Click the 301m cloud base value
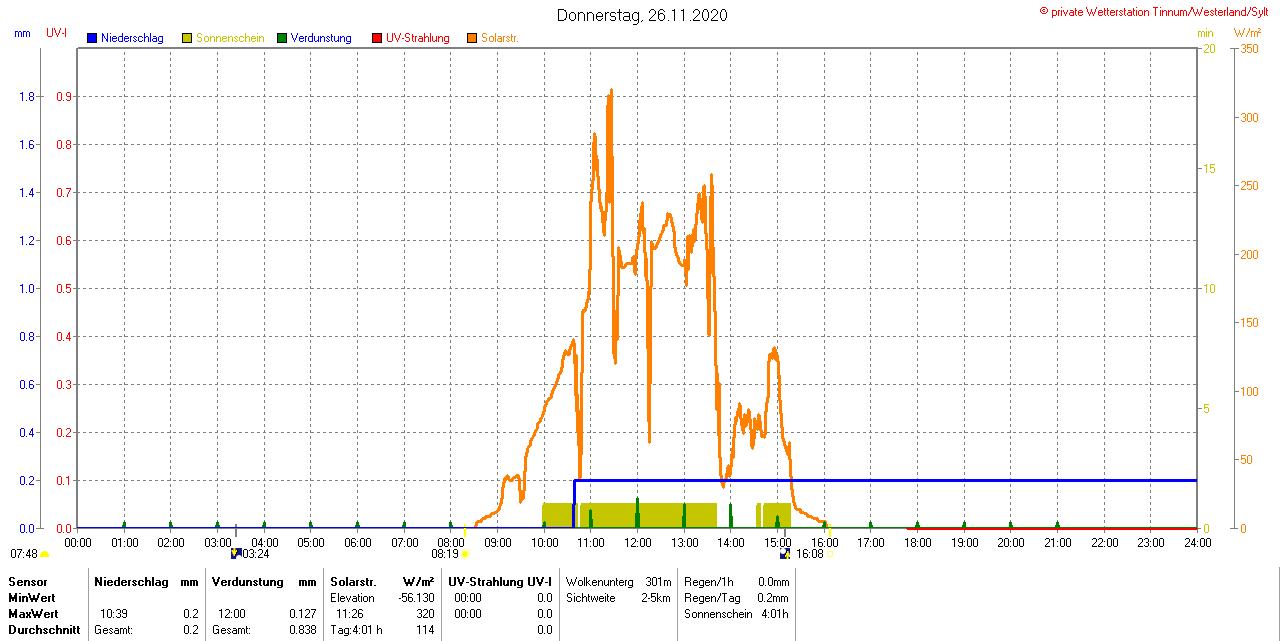The image size is (1280, 641). click(x=658, y=582)
